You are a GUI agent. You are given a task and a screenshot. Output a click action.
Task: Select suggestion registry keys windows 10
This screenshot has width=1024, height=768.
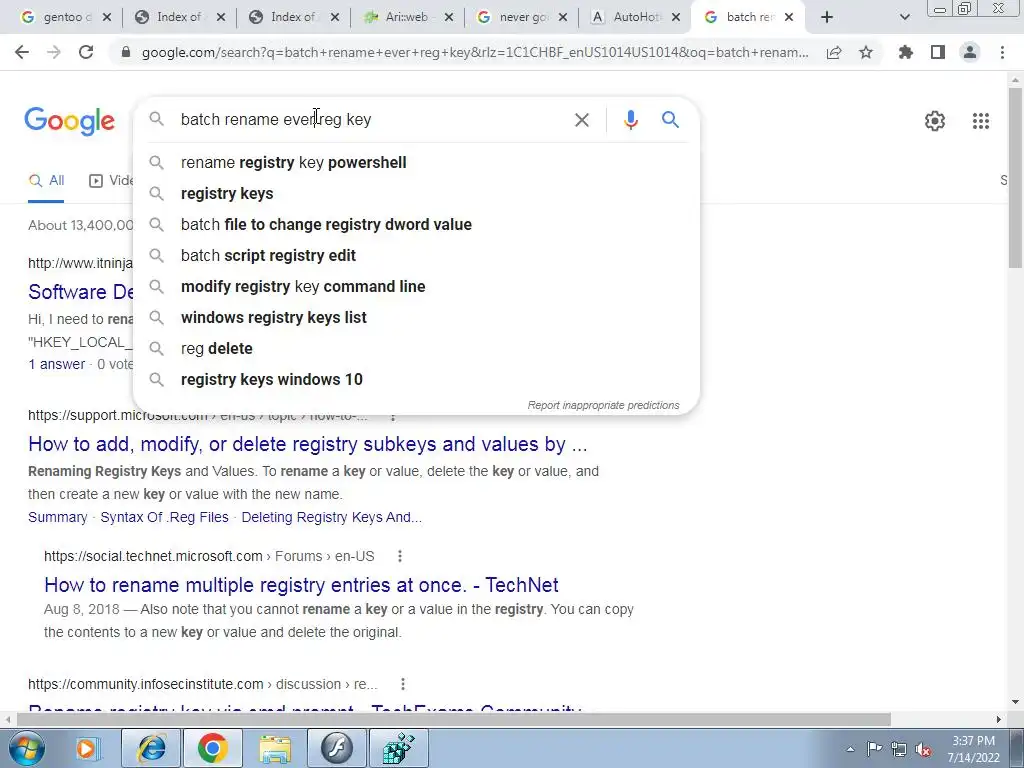[416, 379]
